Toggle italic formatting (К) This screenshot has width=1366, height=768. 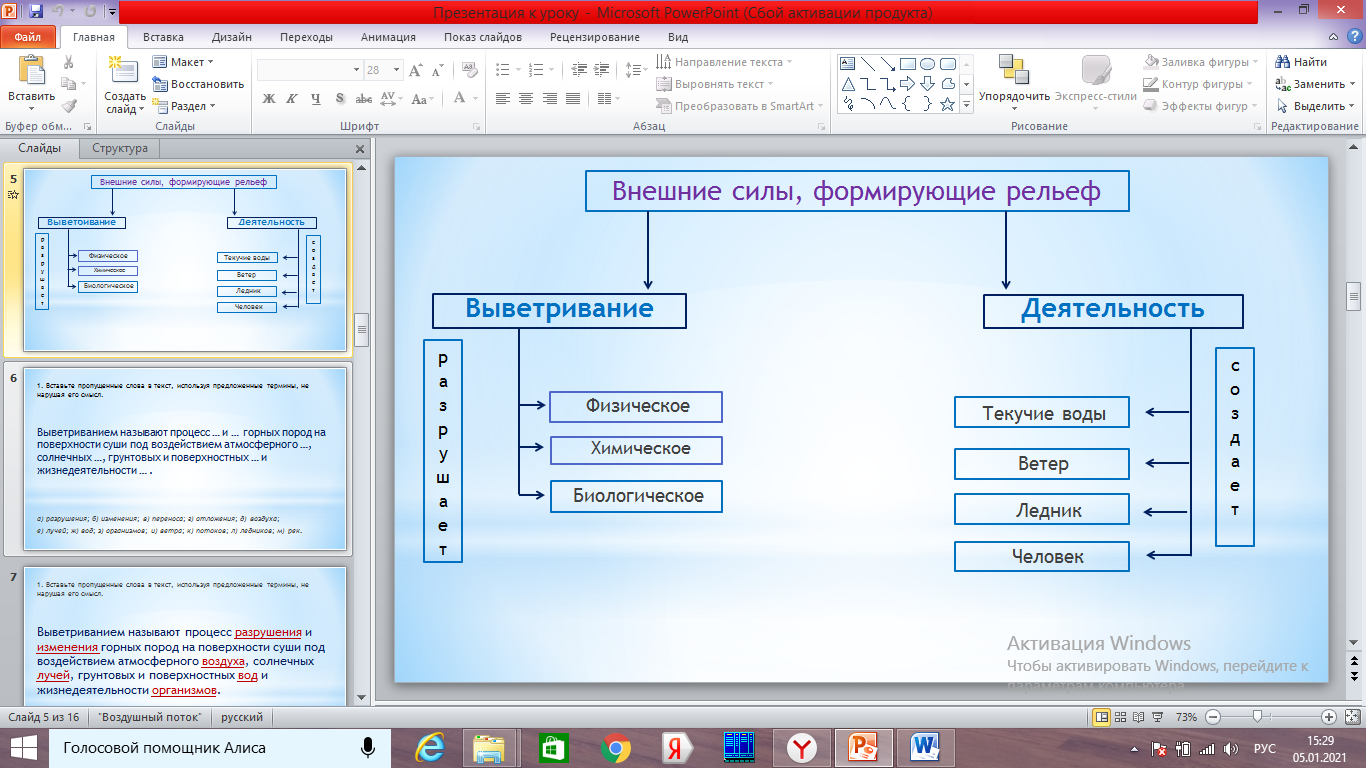pos(292,98)
